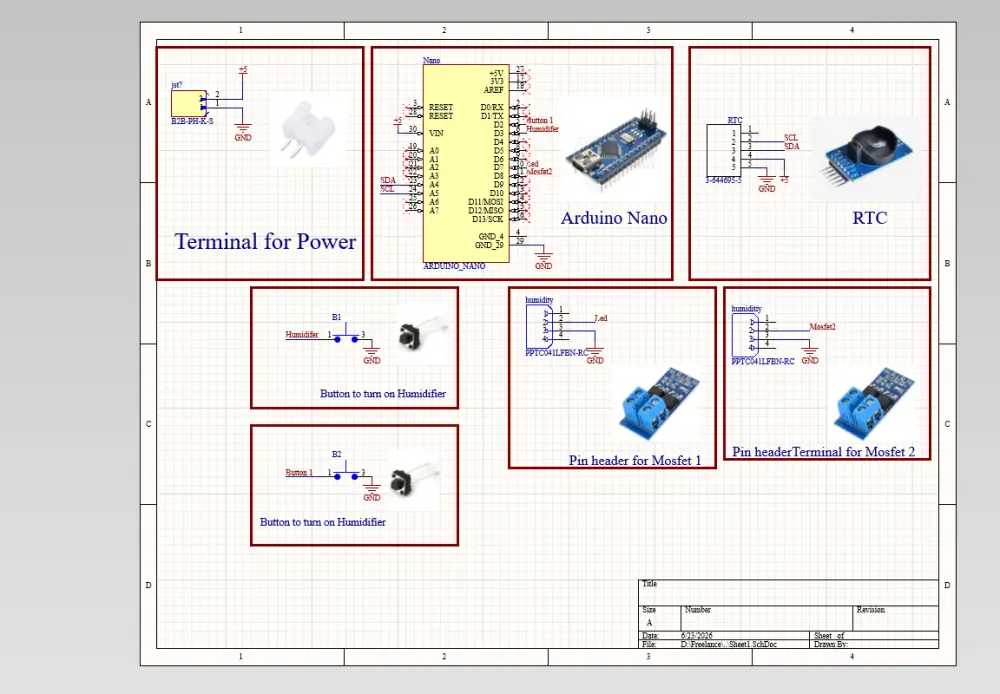Click the tactile switch photo beside B2
Image resolution: width=1000 pixels, height=694 pixels.
click(x=416, y=480)
